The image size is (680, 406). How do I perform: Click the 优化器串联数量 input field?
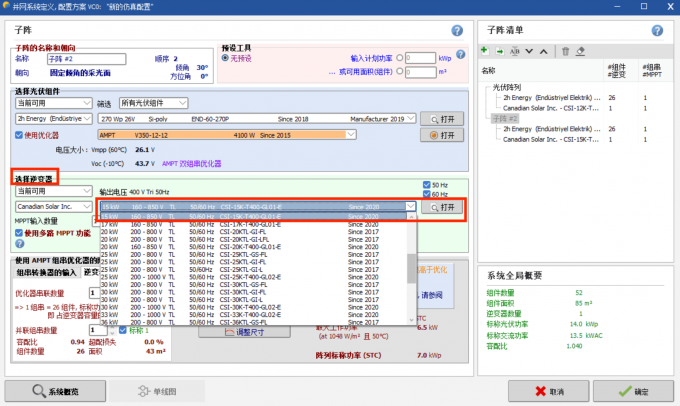pos(95,293)
